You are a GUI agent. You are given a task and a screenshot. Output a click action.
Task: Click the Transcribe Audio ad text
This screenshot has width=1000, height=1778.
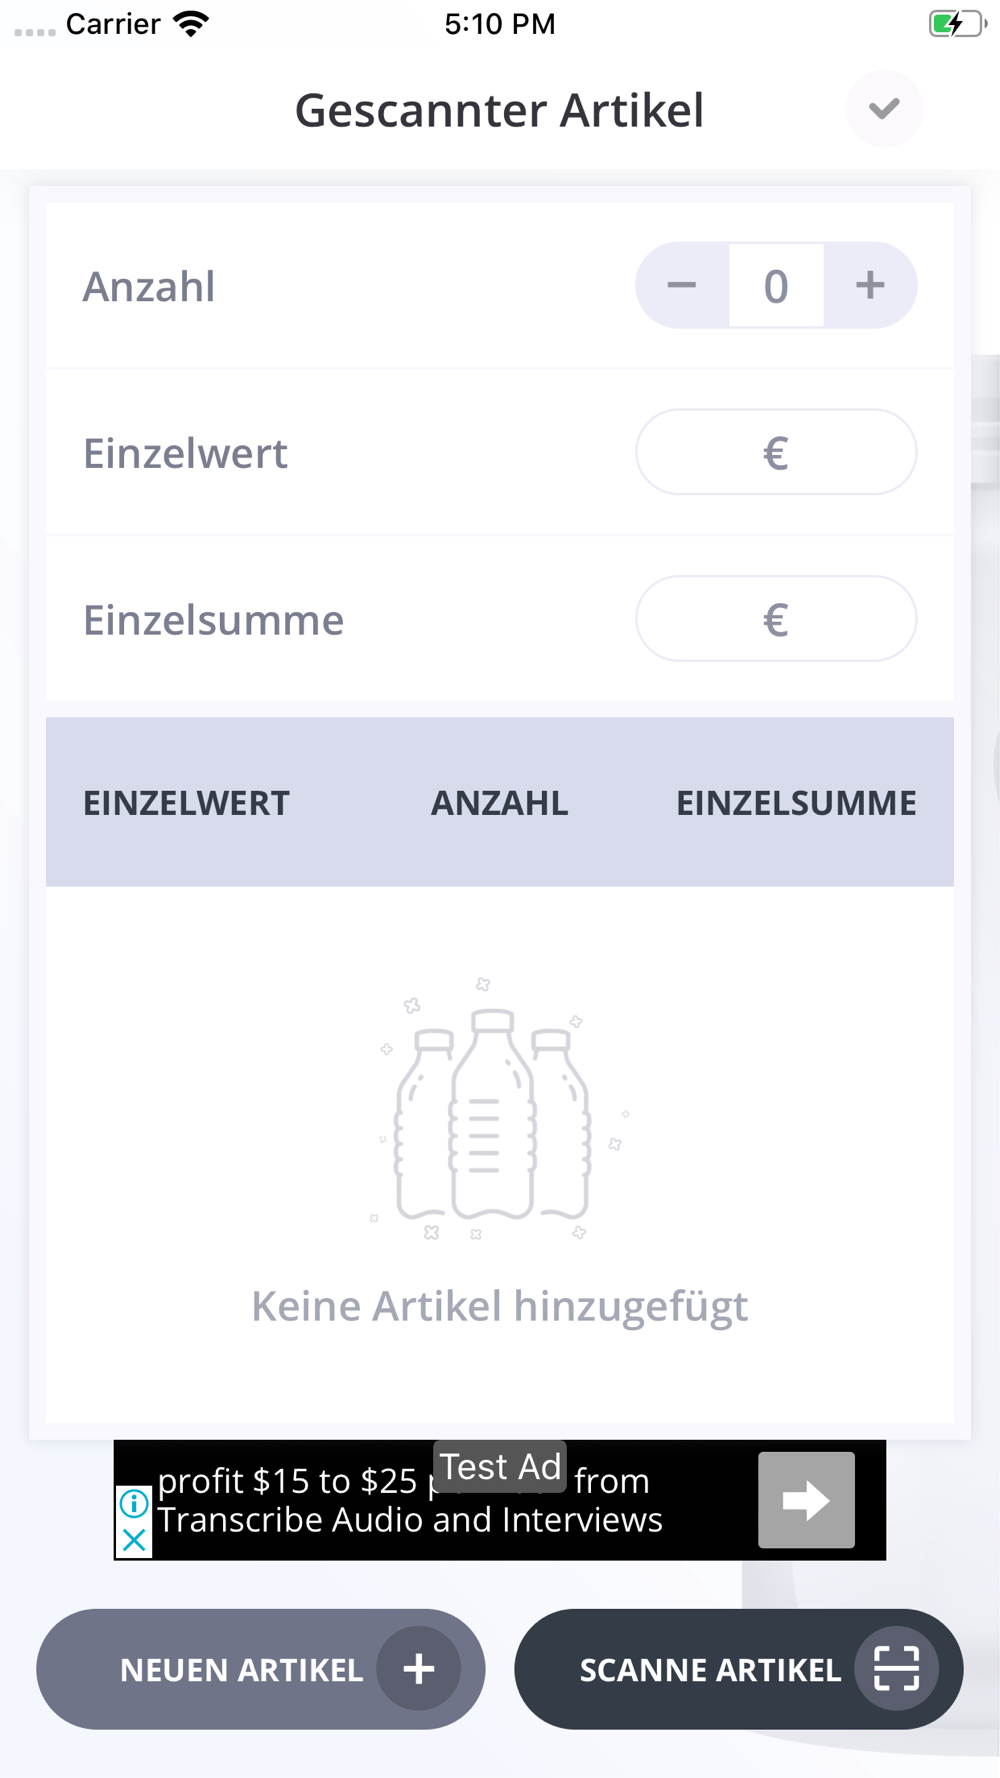(x=410, y=1521)
